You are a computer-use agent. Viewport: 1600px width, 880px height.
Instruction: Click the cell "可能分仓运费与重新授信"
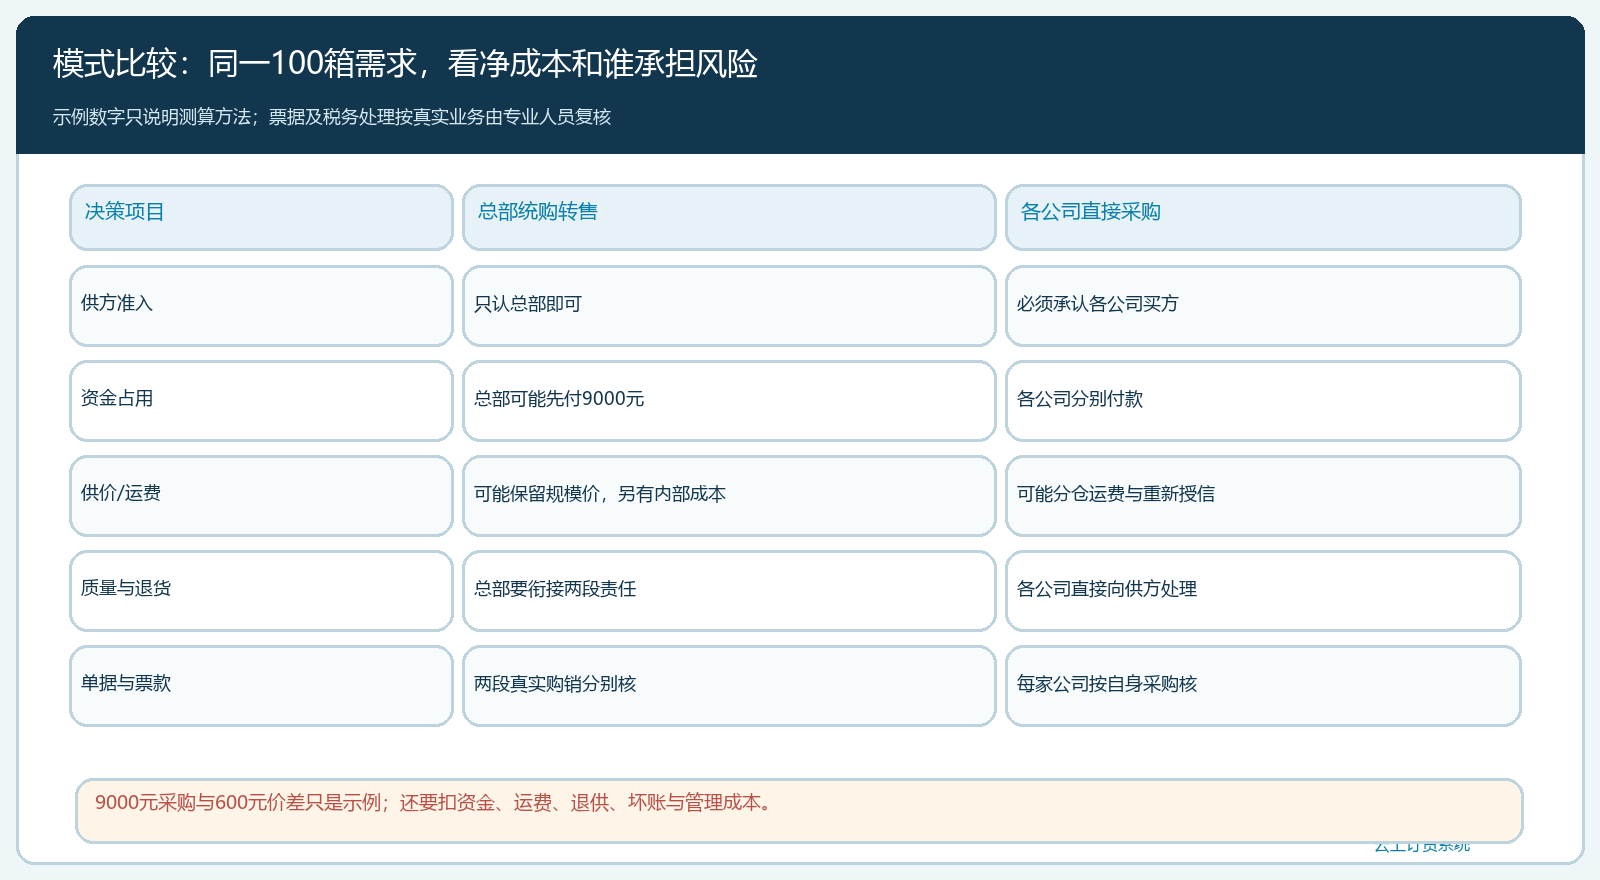pos(1263,496)
